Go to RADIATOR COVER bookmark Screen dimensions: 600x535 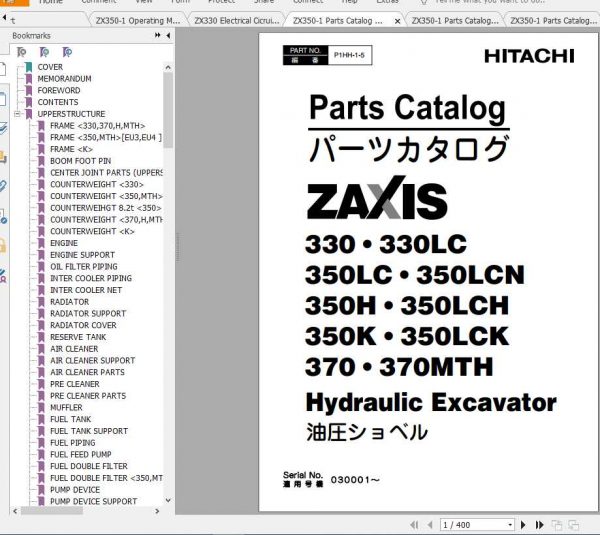[83, 325]
